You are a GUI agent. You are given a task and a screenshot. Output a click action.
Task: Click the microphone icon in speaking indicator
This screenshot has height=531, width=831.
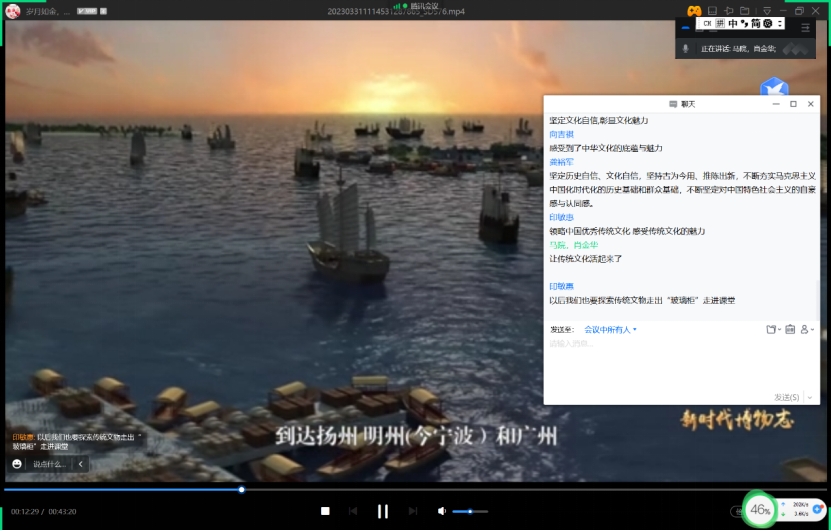(685, 49)
